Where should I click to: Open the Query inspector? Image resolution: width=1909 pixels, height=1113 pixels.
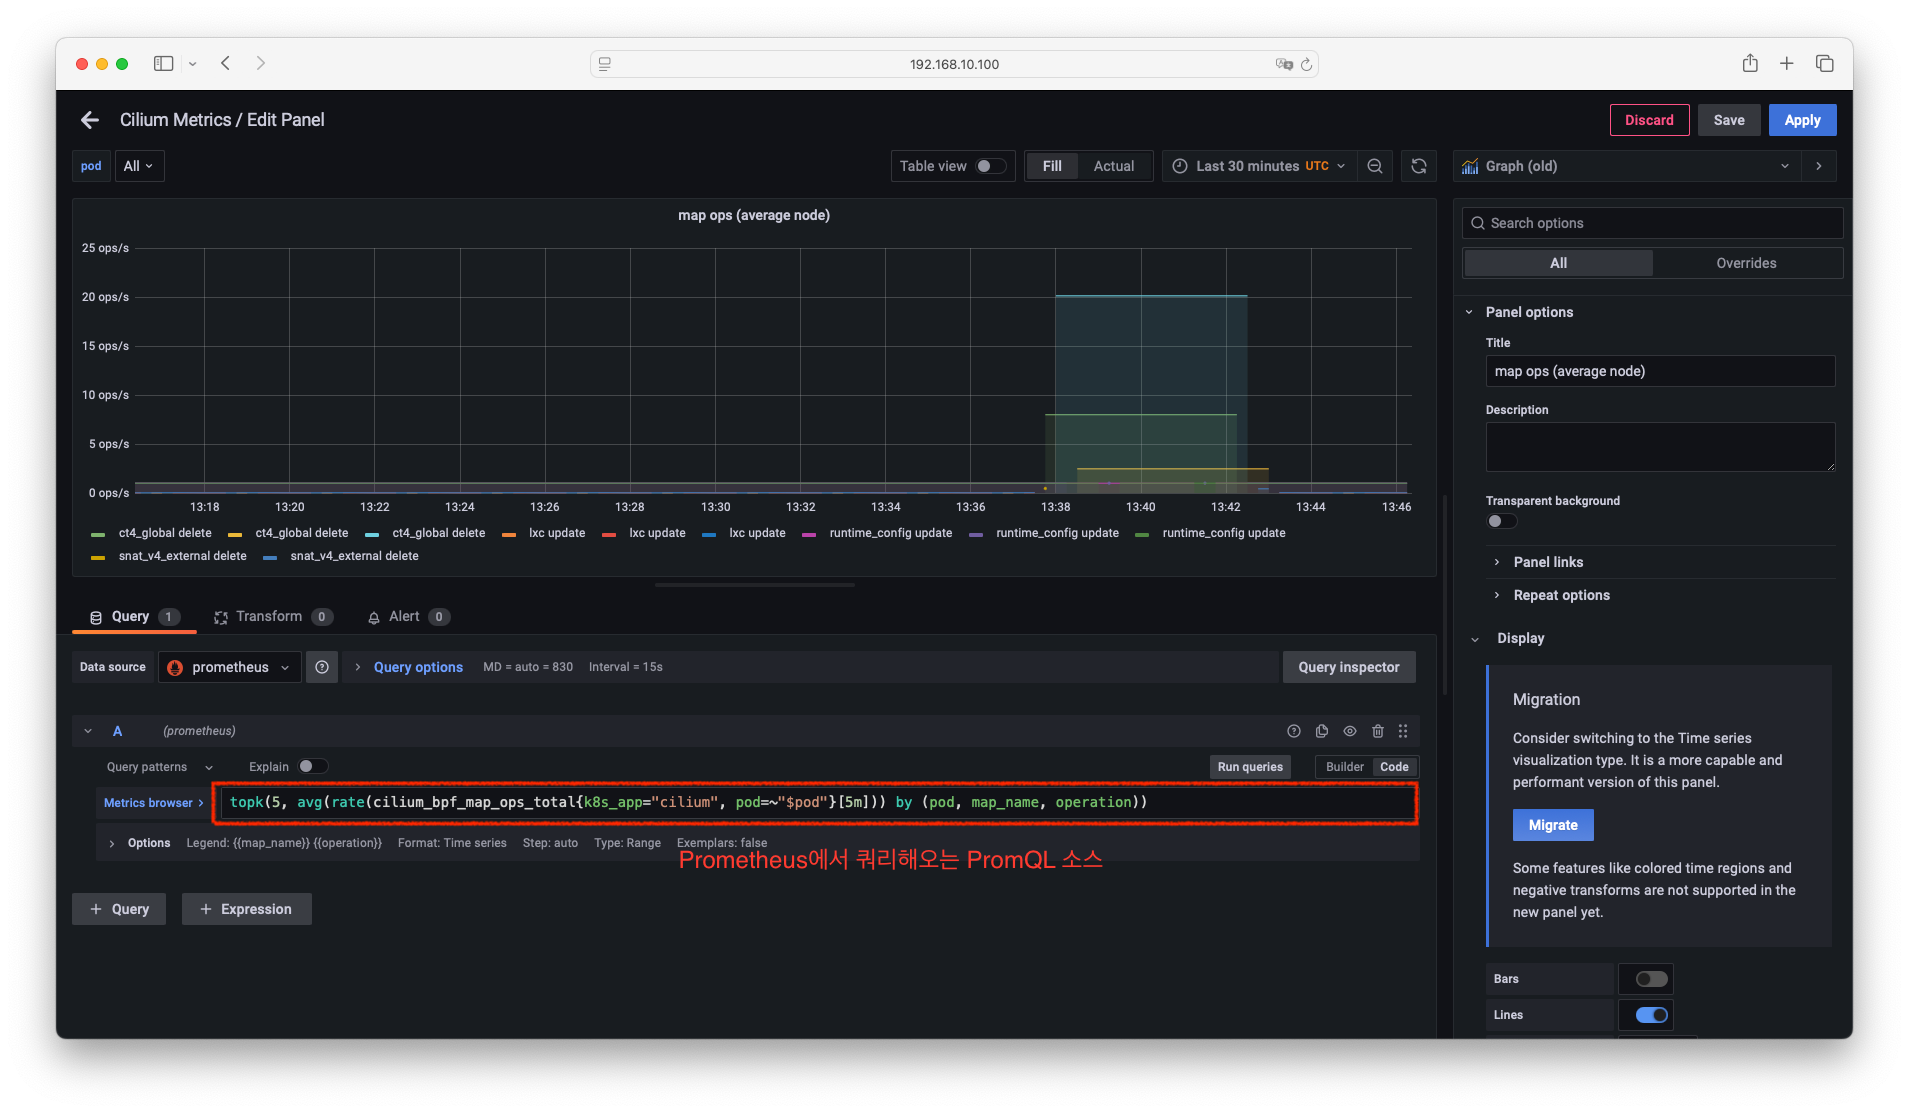(x=1348, y=667)
